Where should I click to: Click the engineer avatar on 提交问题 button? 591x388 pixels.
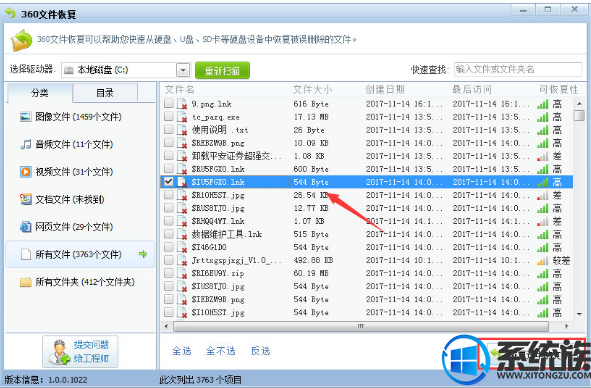coord(60,352)
